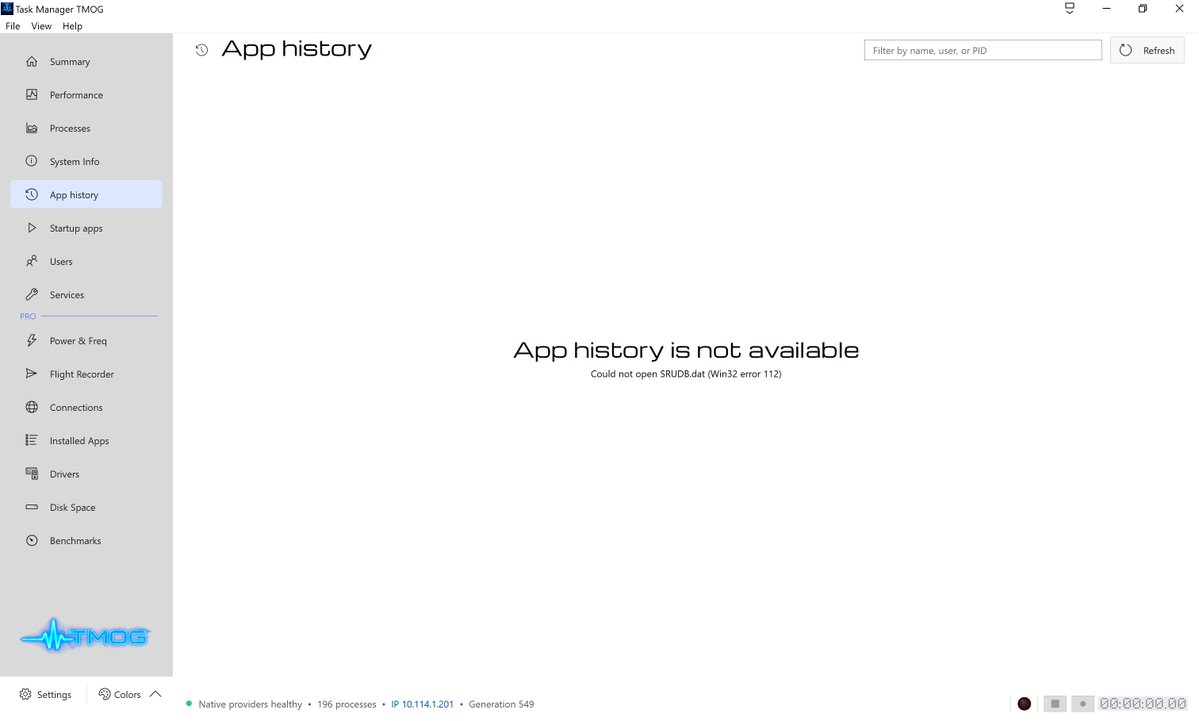Click the Power & Freq lightning icon
Viewport: 1199px width, 721px height.
click(x=31, y=340)
